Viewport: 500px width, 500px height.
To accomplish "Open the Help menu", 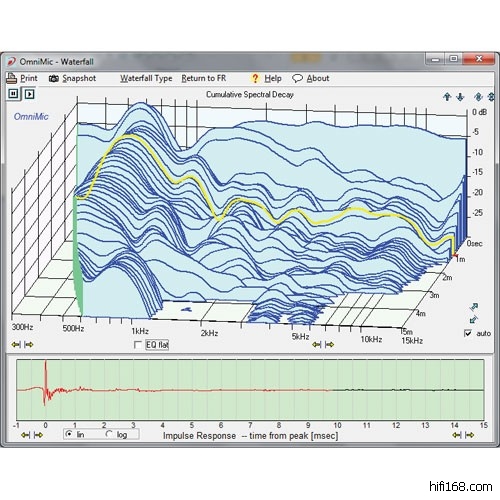I will (266, 78).
